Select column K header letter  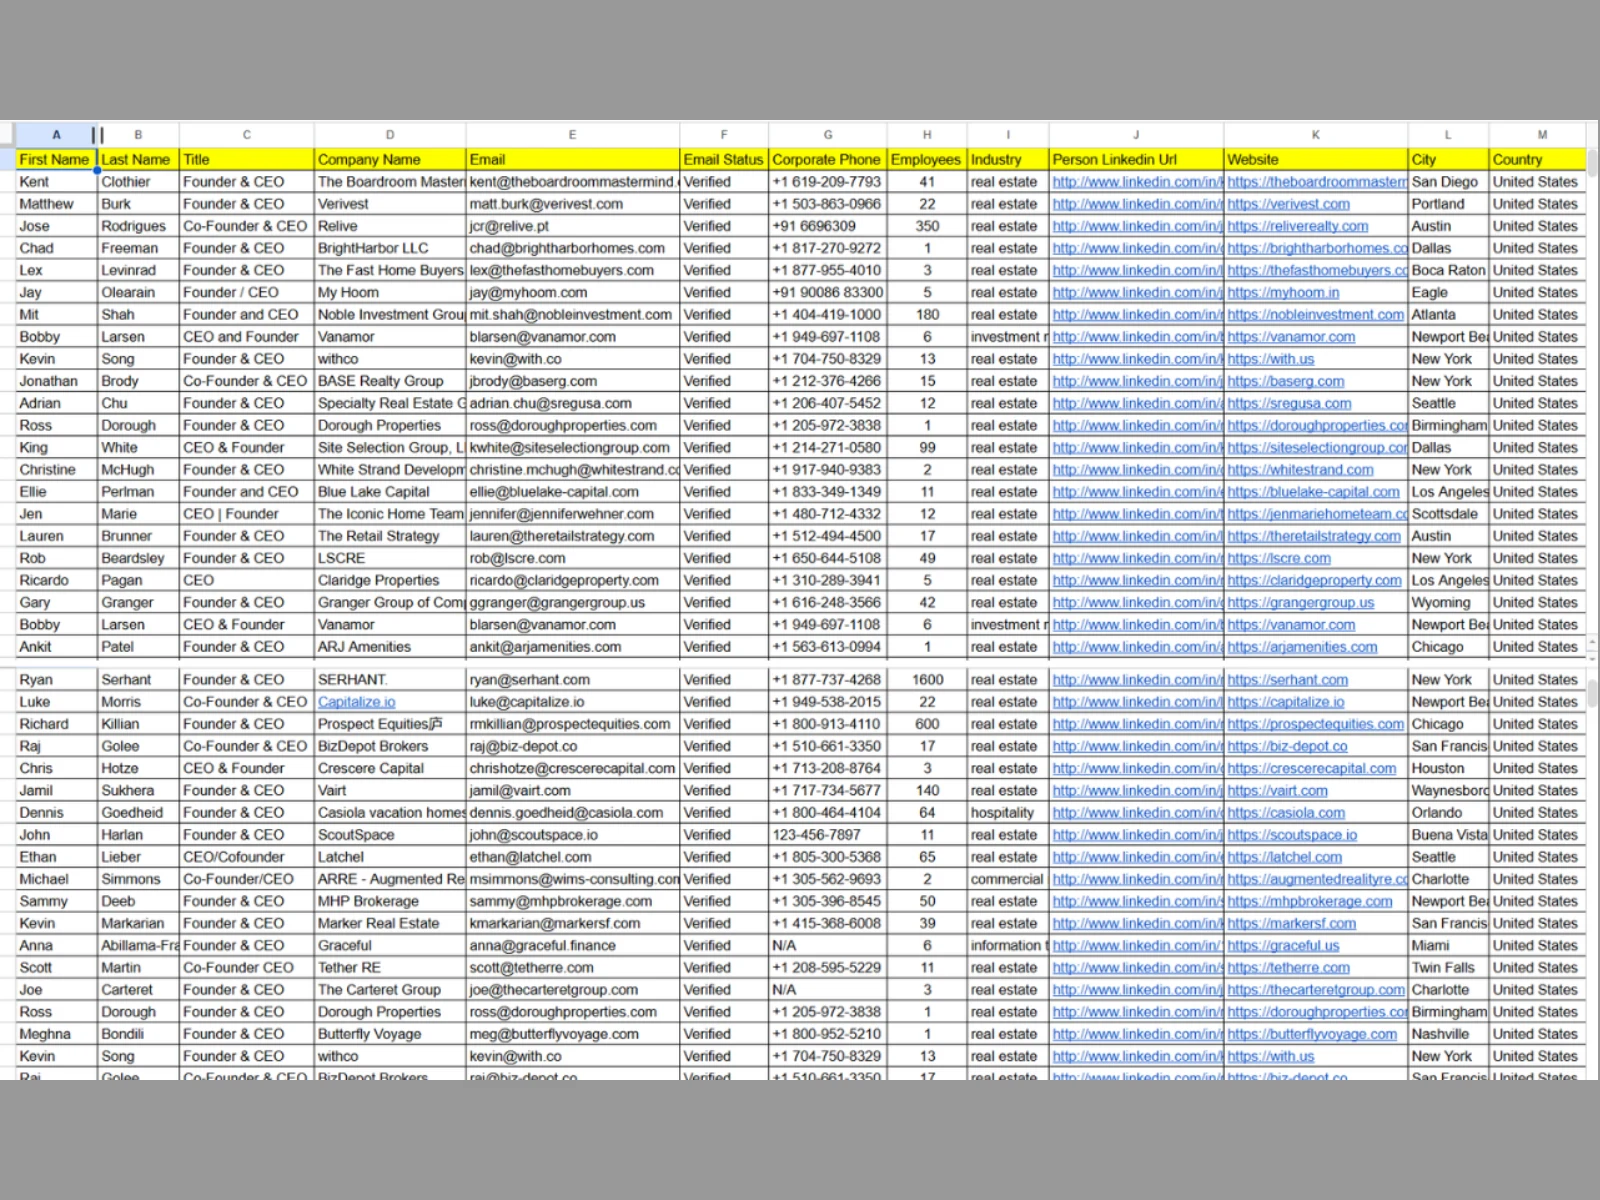1316,134
